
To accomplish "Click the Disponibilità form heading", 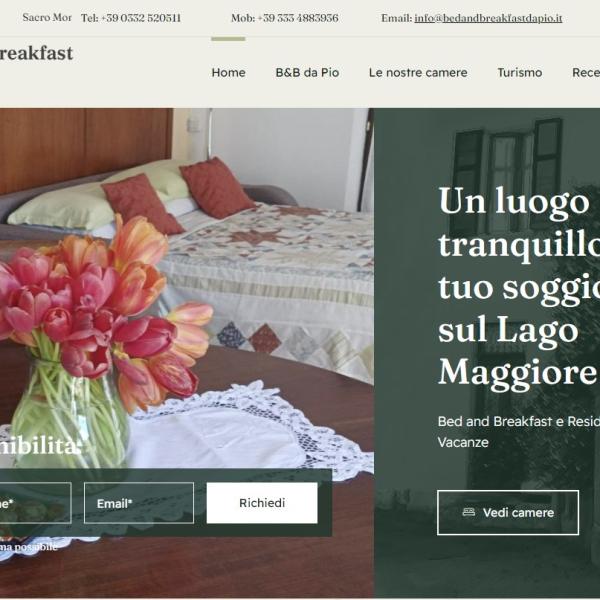I will (40, 447).
